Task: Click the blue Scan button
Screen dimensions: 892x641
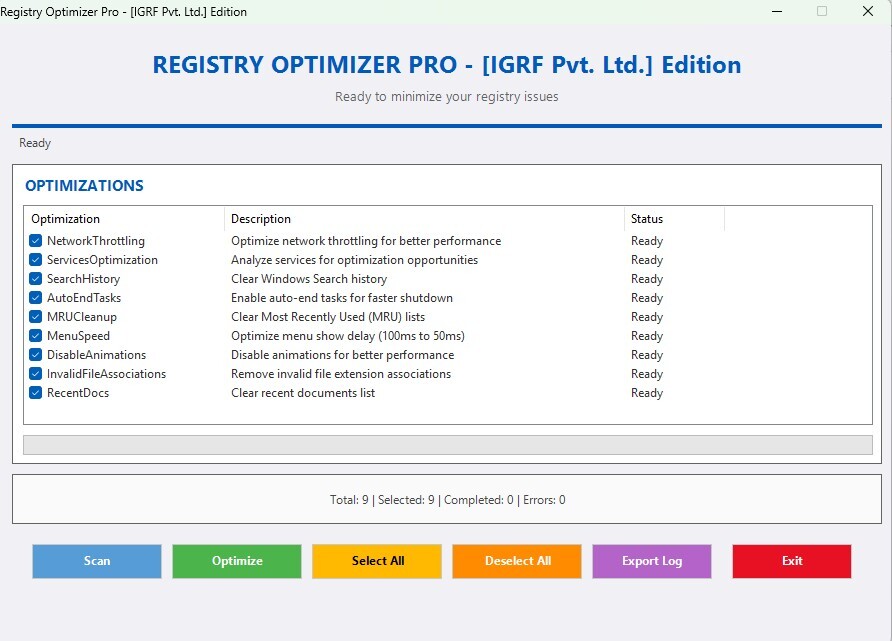Action: (x=97, y=561)
